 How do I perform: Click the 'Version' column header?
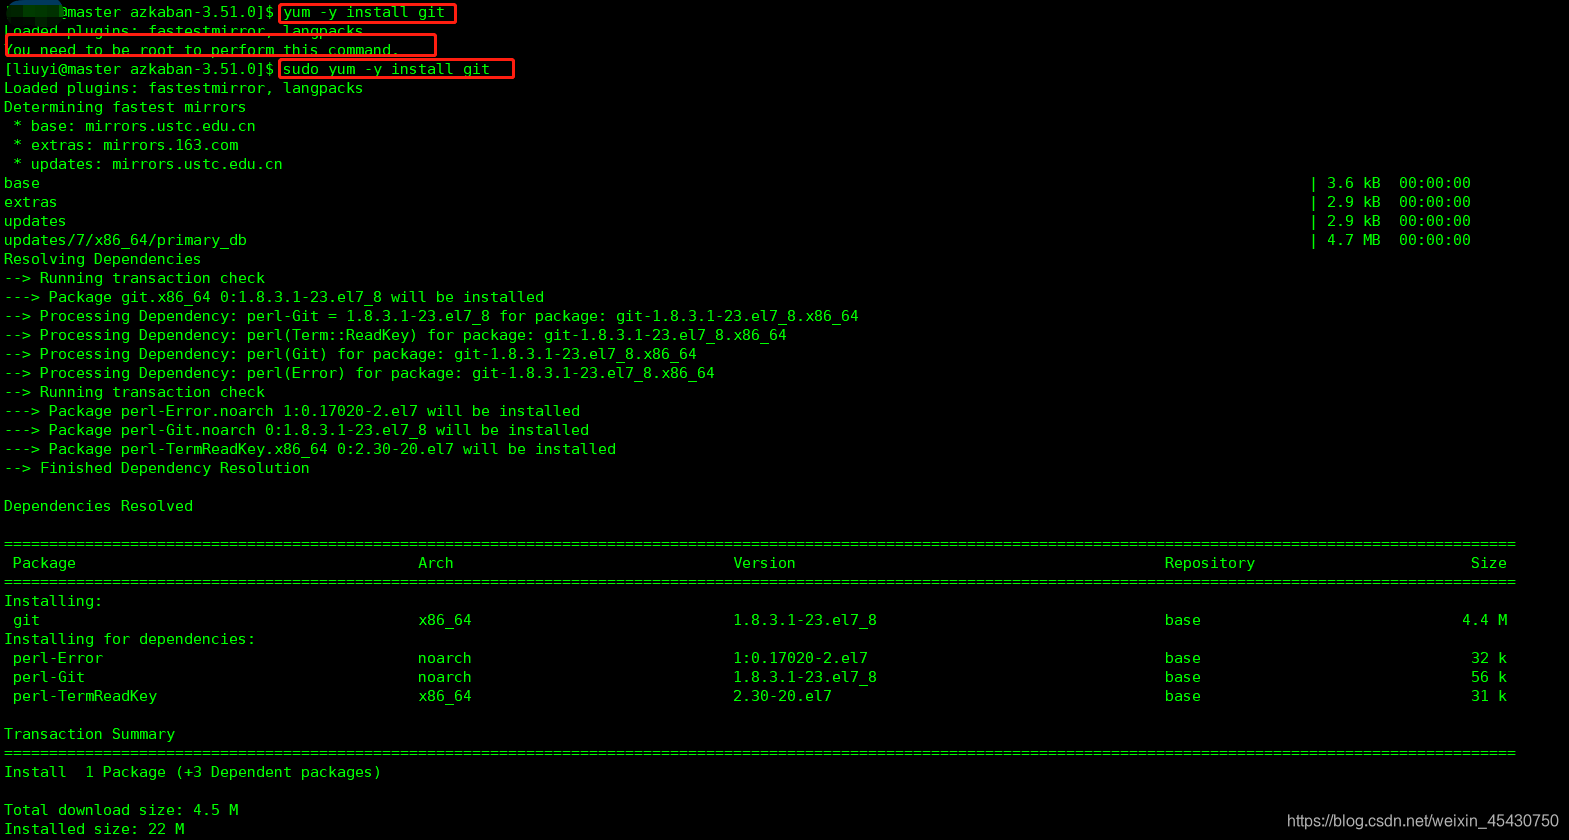[x=764, y=563]
